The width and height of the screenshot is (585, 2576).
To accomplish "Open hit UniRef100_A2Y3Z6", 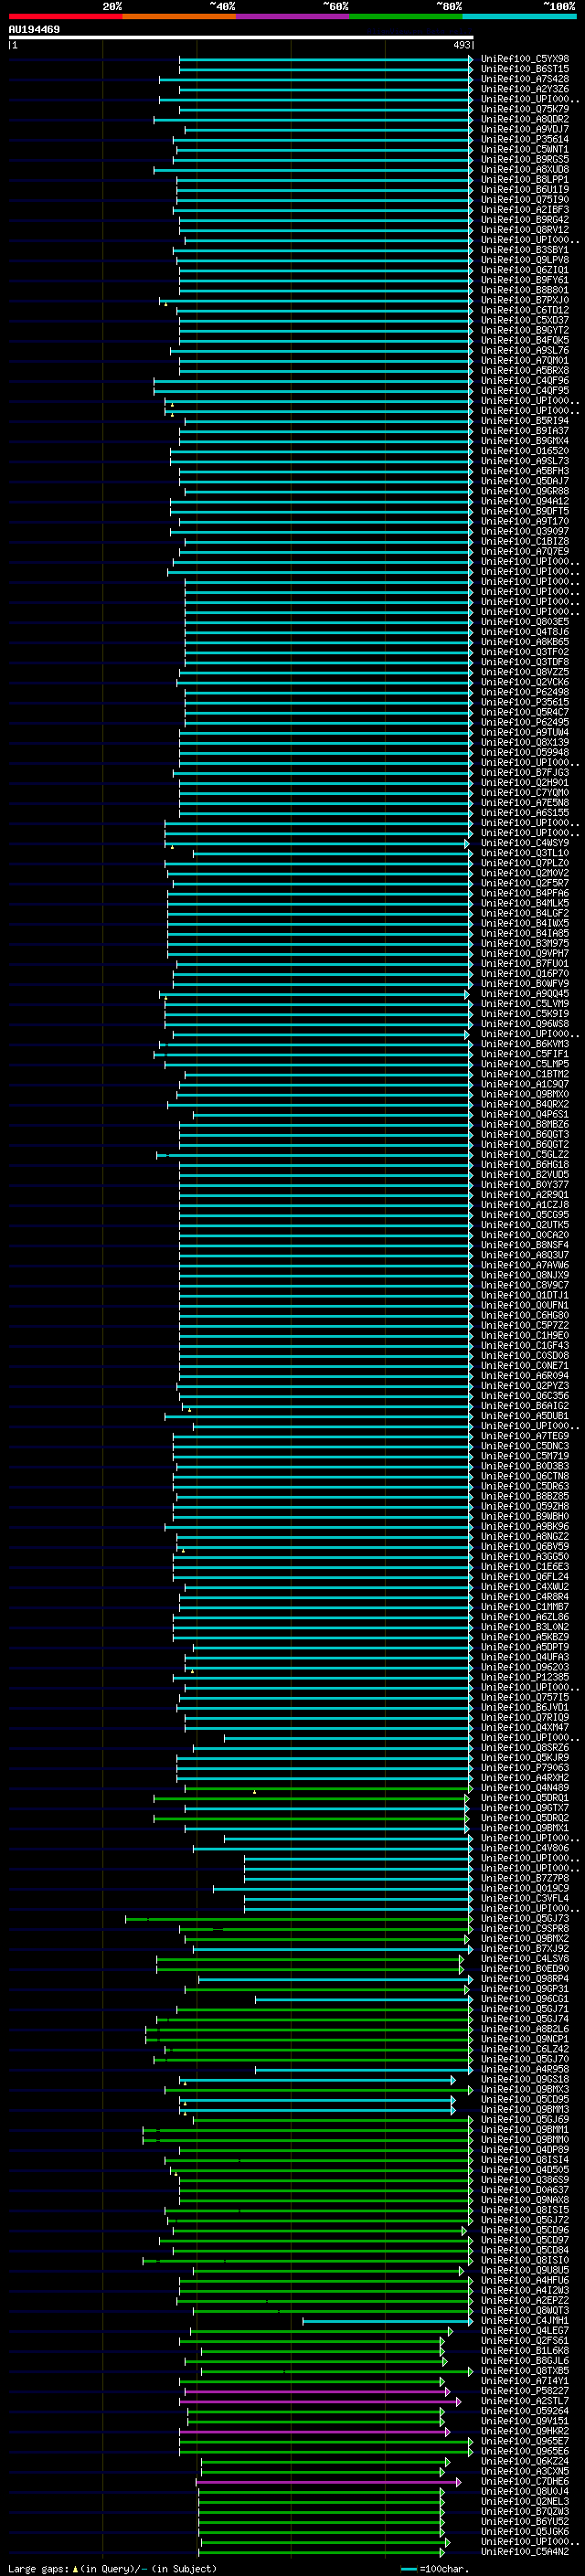I will [x=525, y=89].
